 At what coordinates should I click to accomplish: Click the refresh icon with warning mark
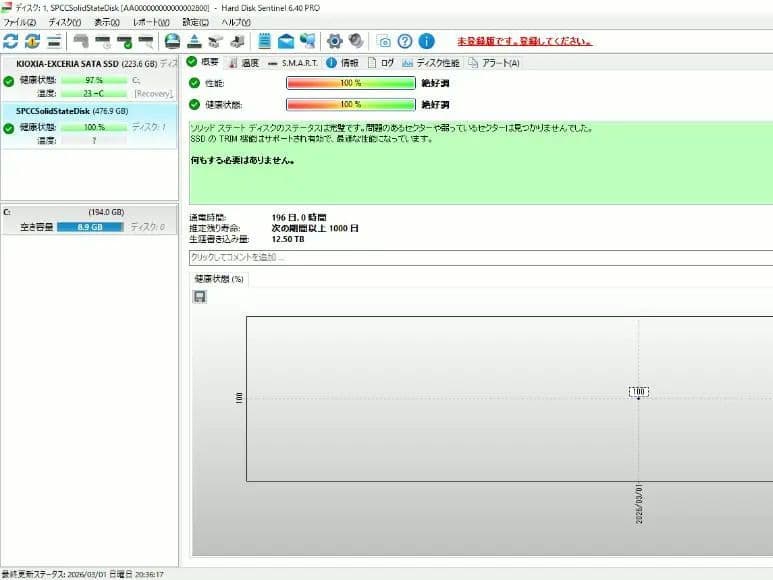(32, 41)
